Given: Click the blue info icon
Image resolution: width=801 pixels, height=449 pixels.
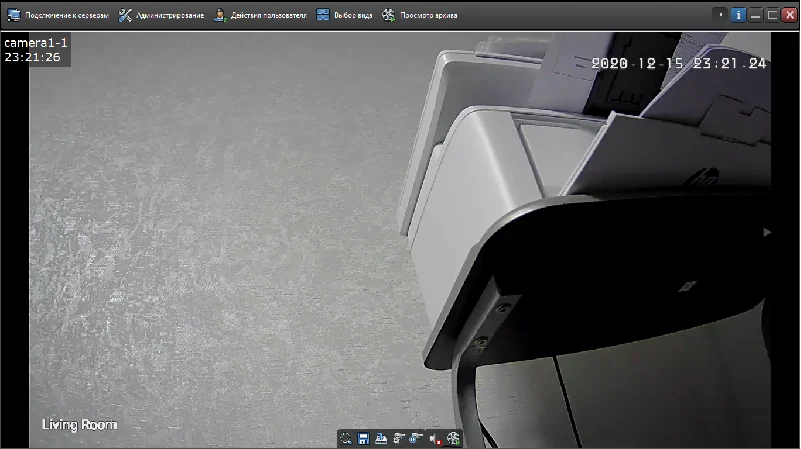Looking at the screenshot, I should (739, 15).
